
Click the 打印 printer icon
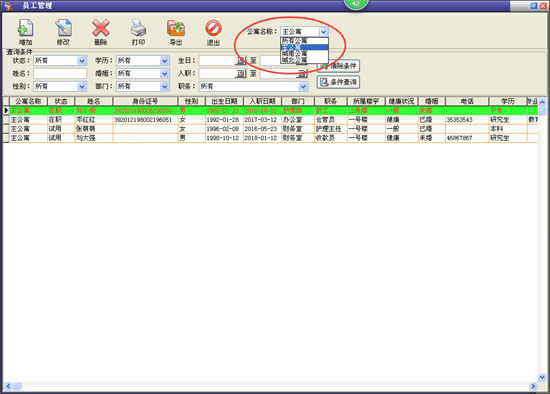point(139,28)
